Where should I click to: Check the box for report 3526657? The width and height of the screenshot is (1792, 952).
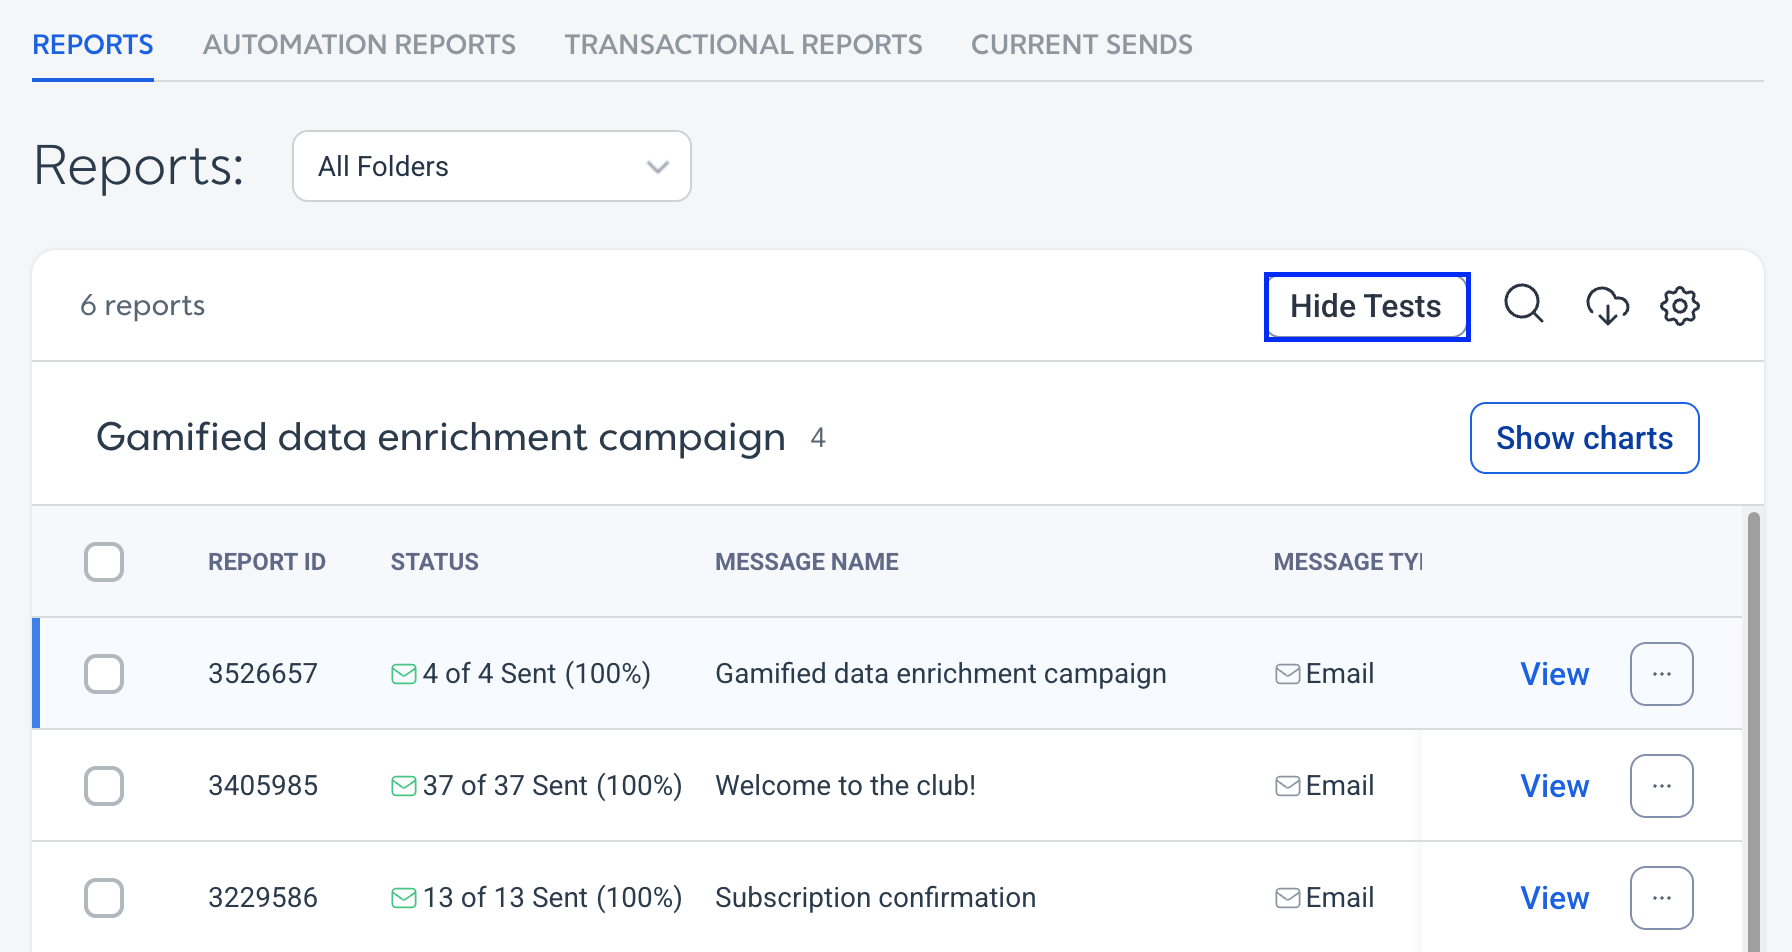104,674
